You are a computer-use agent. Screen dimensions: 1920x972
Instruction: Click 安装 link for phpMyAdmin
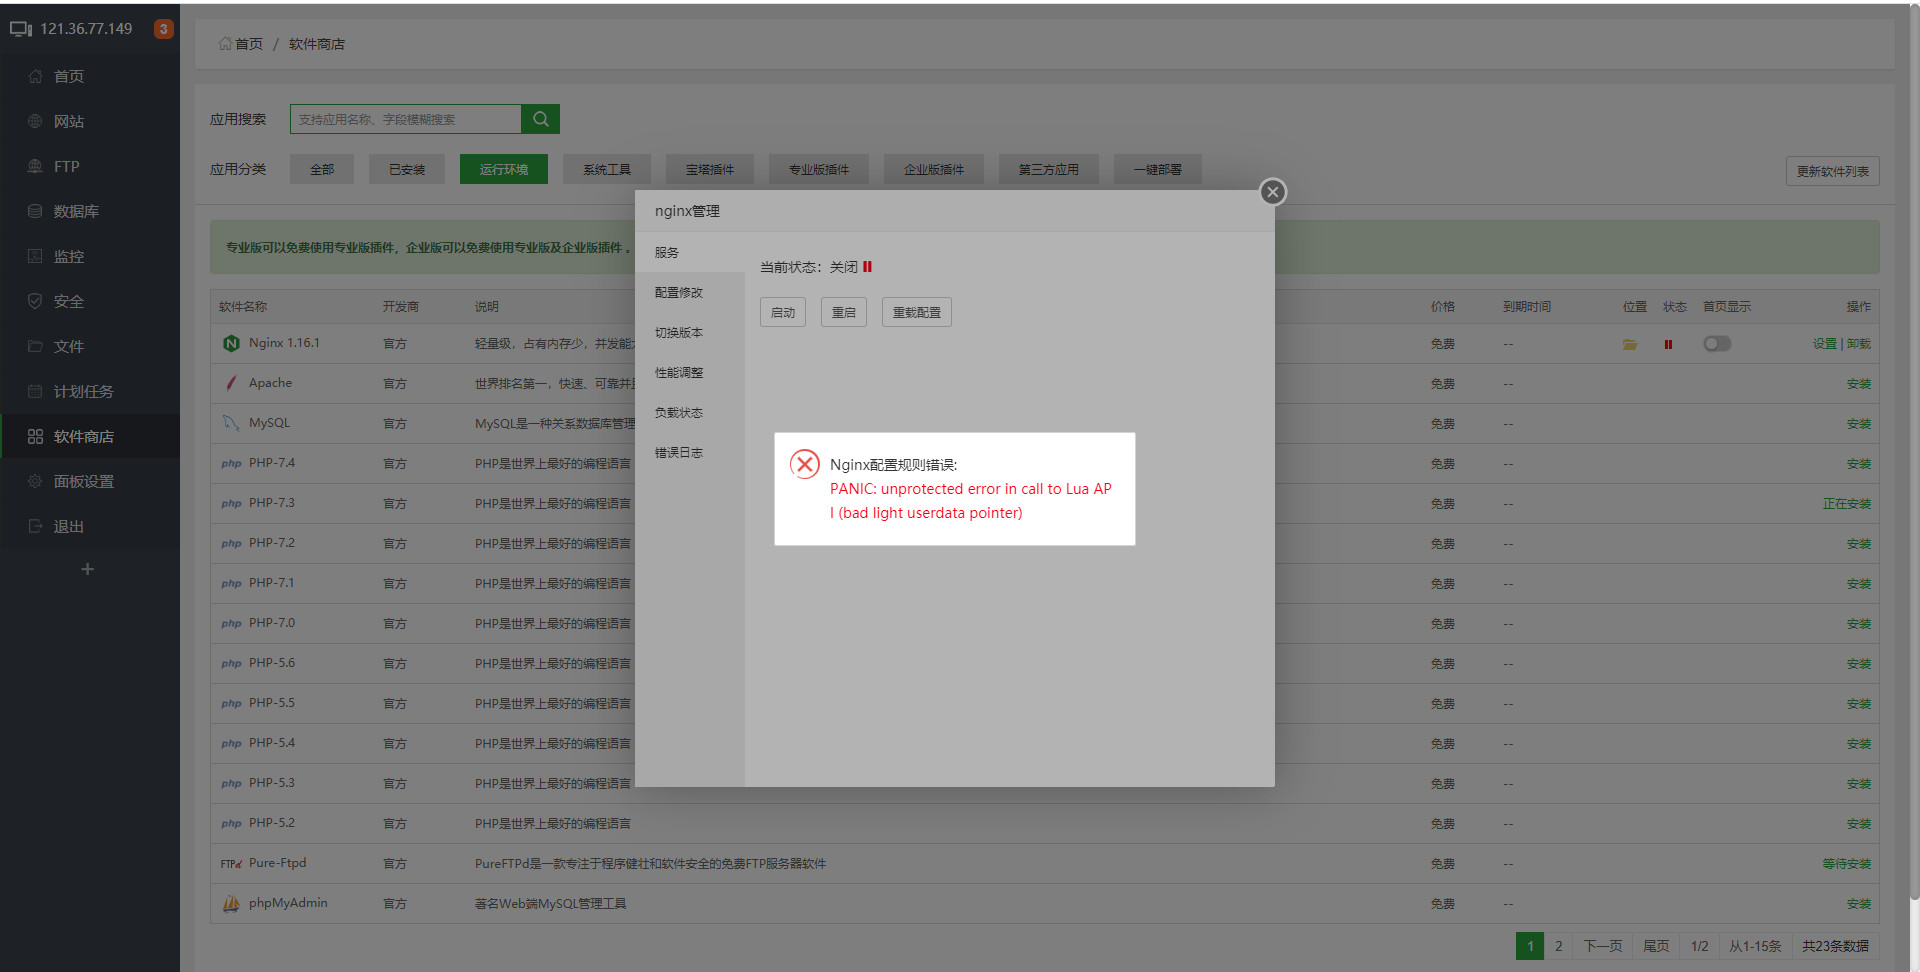coord(1858,904)
